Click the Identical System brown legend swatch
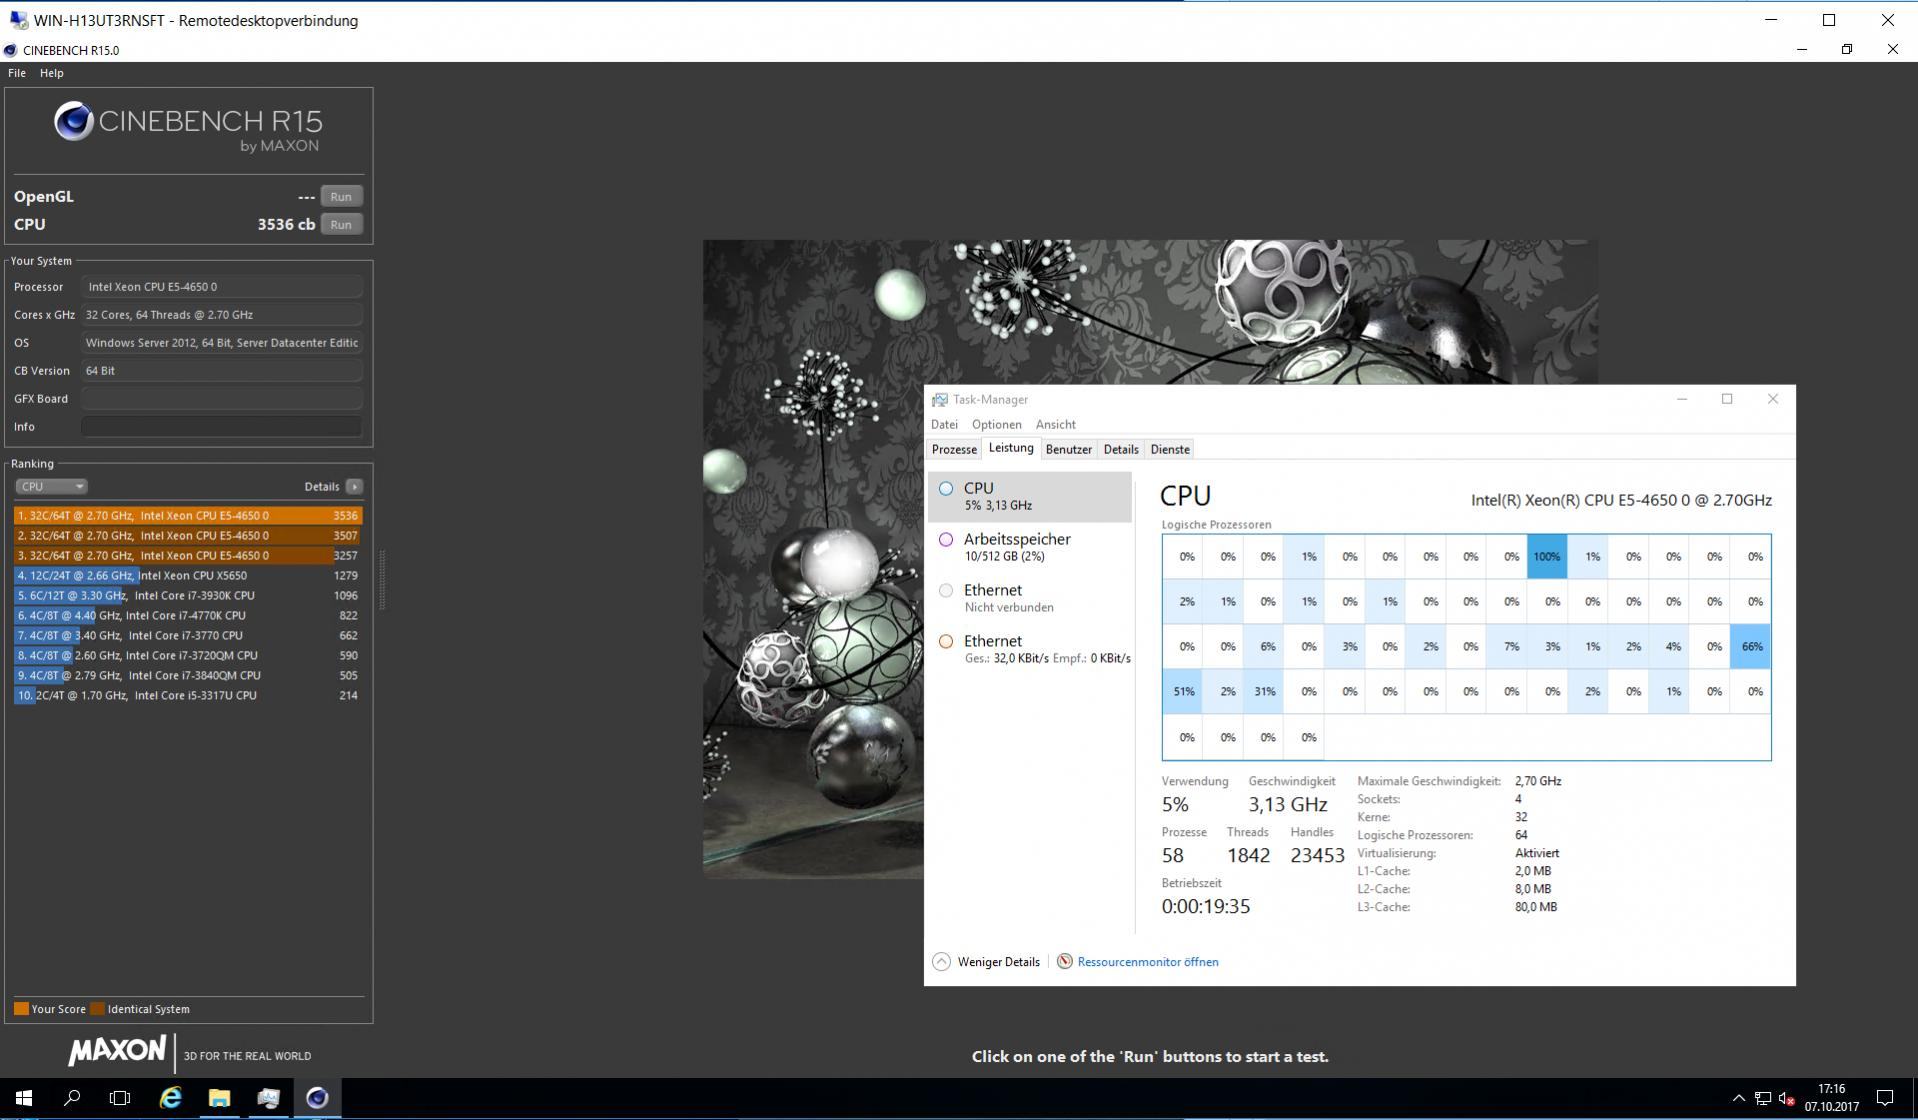This screenshot has height=1120, width=1918. click(97, 1009)
